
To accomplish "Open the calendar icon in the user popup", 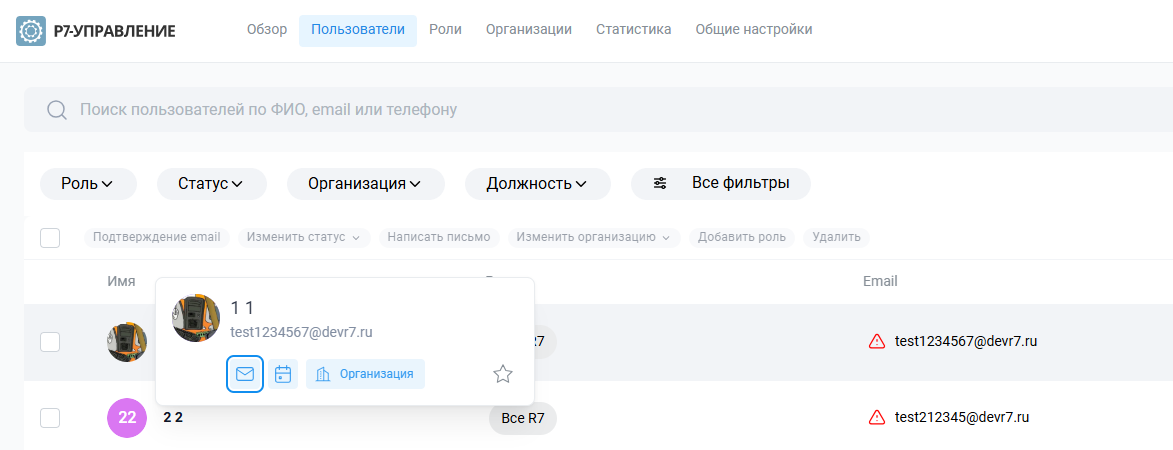I will 283,374.
